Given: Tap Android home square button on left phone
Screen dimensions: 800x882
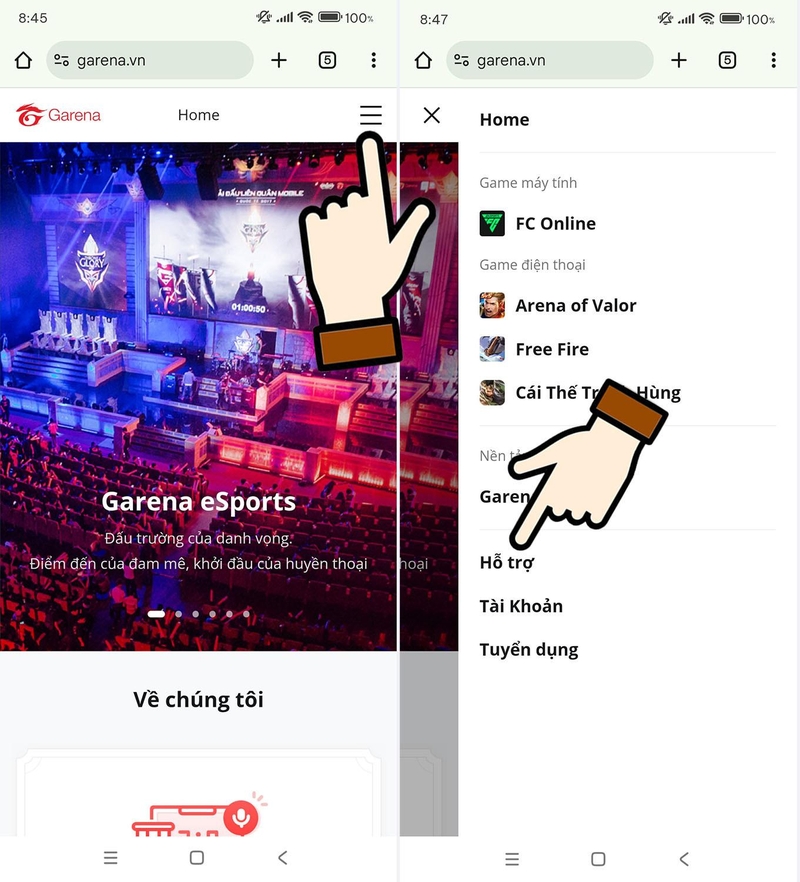Looking at the screenshot, I should [x=197, y=858].
